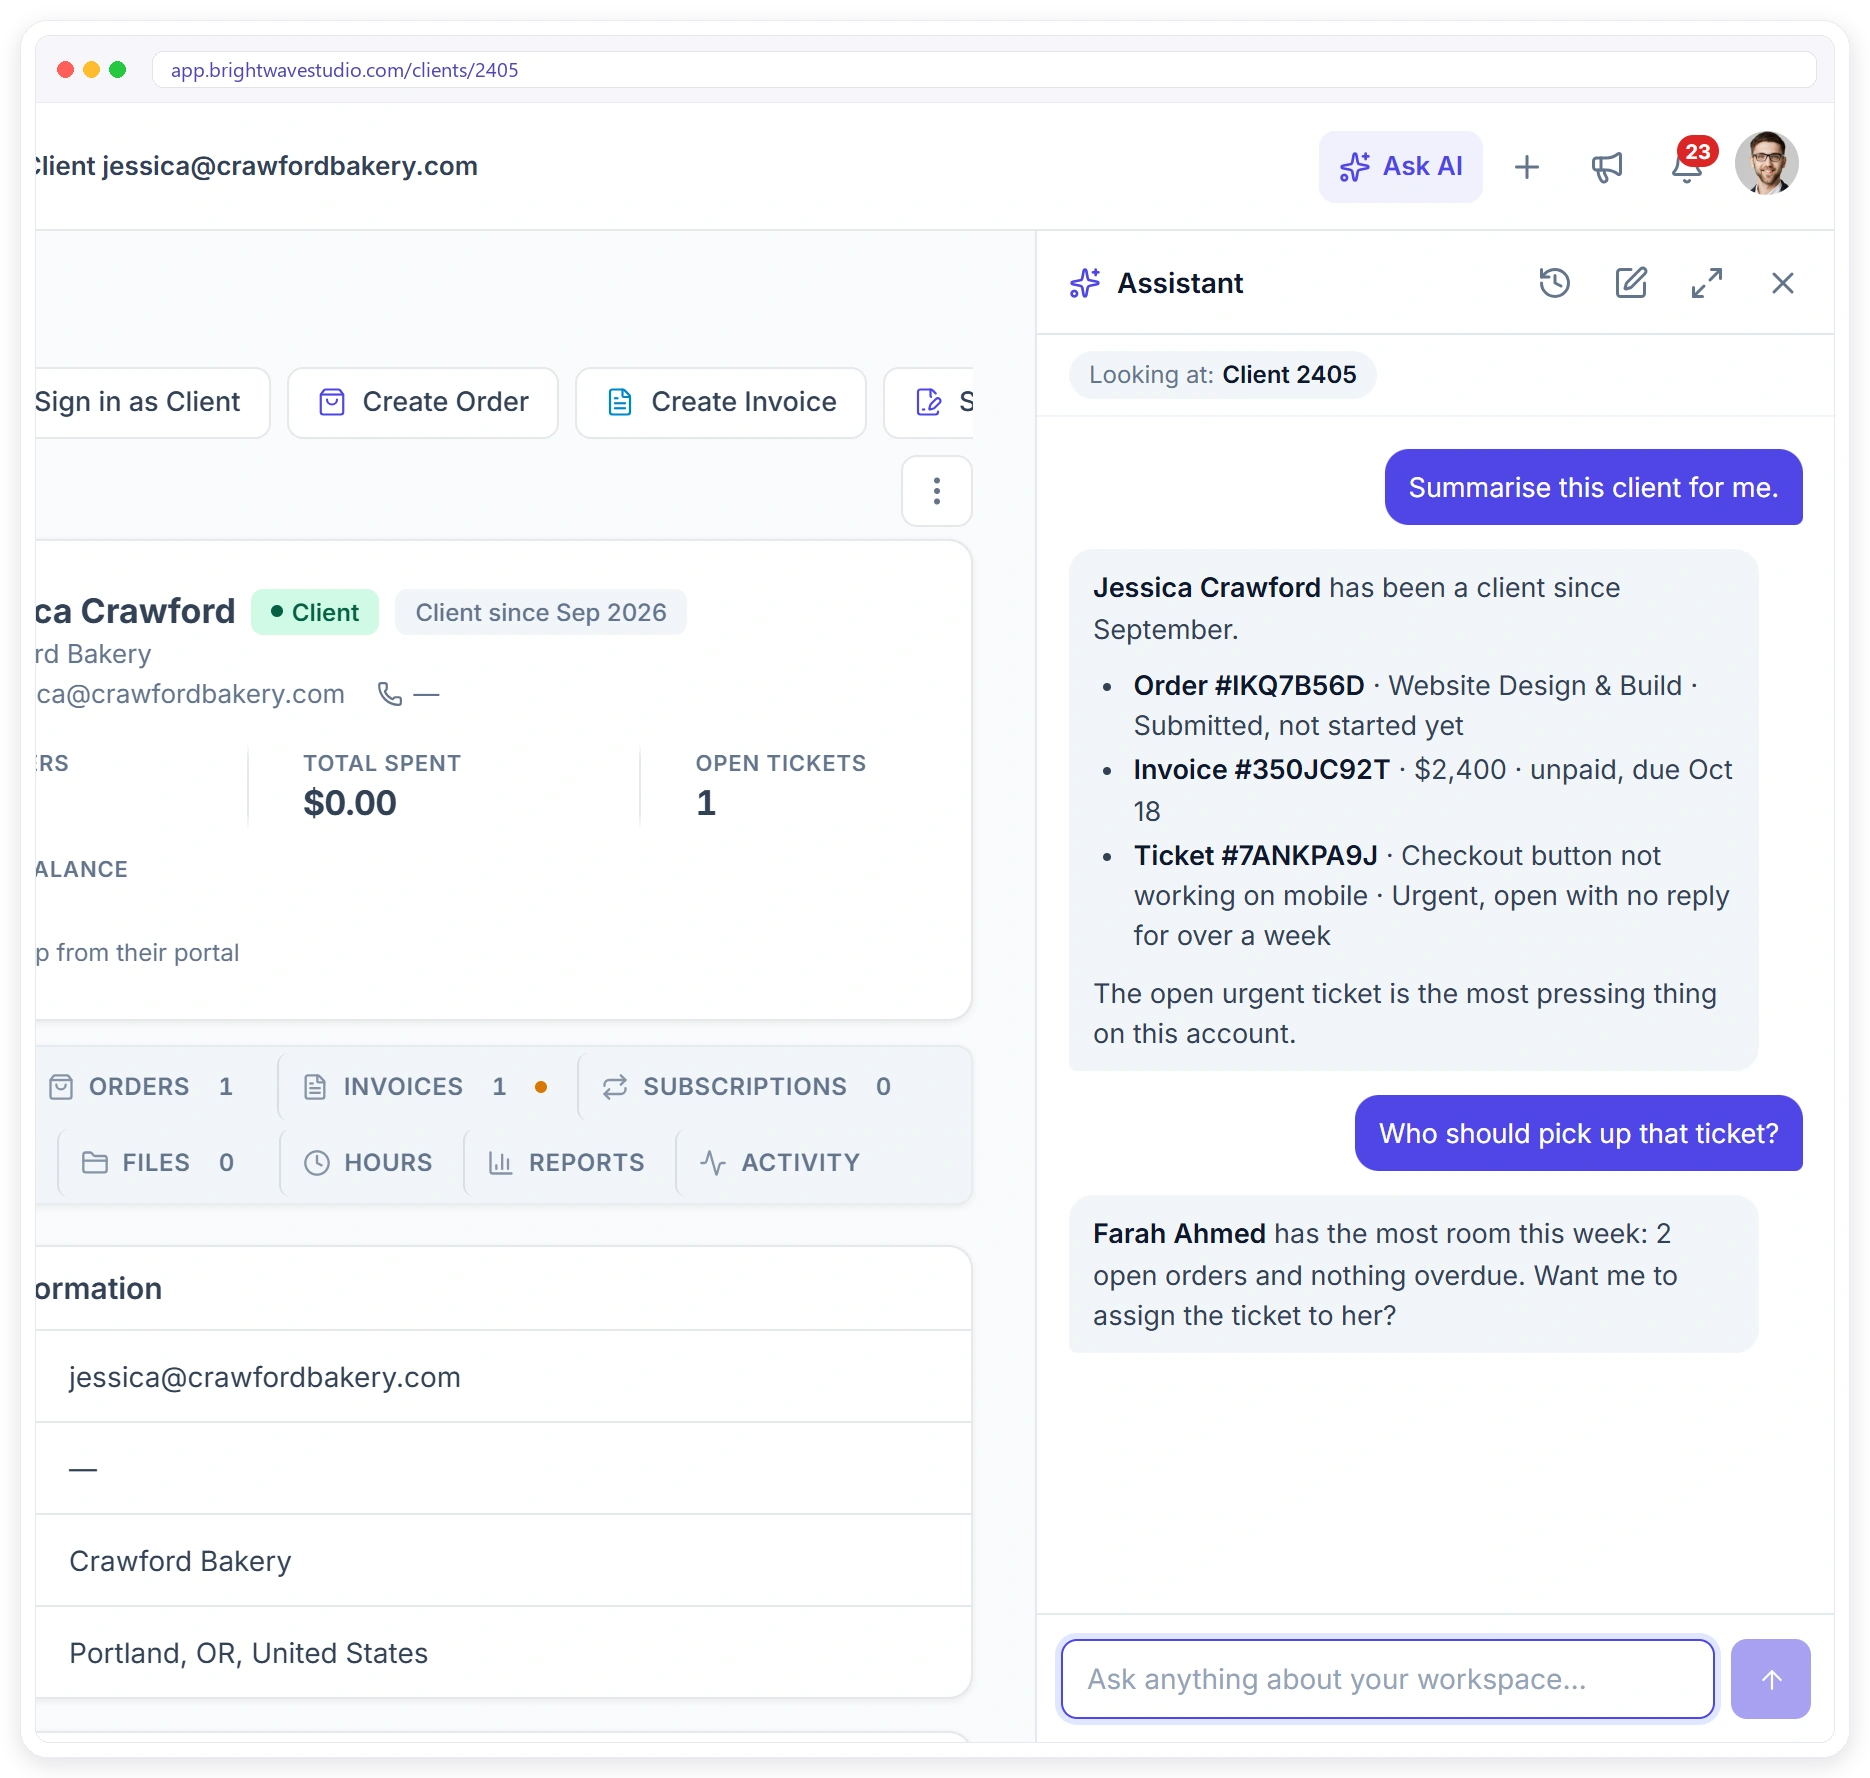Open the three-dot more options menu
The image size is (1870, 1778).
pyautogui.click(x=936, y=491)
